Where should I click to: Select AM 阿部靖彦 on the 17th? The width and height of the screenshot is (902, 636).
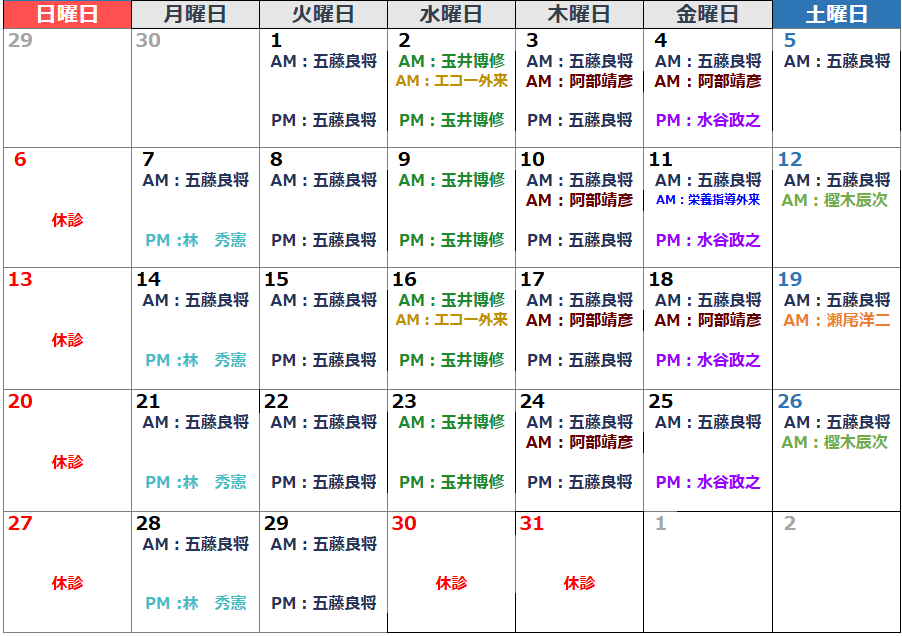(579, 320)
